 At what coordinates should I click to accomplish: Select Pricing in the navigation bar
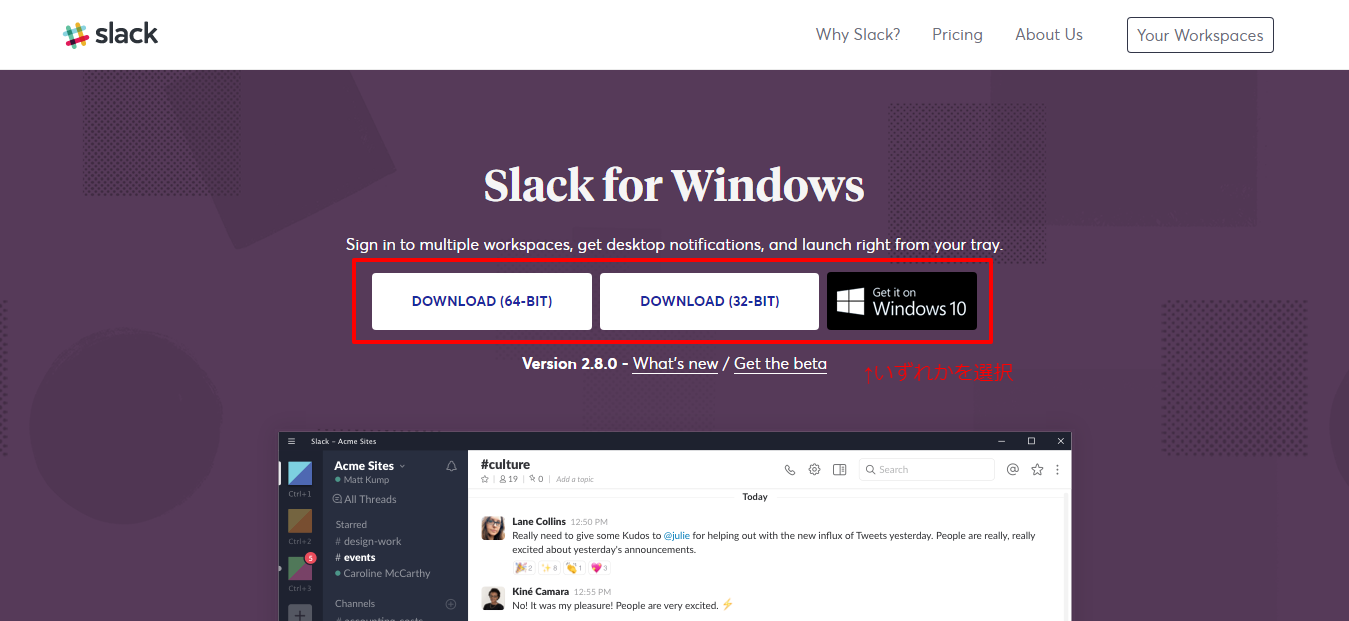pos(957,34)
